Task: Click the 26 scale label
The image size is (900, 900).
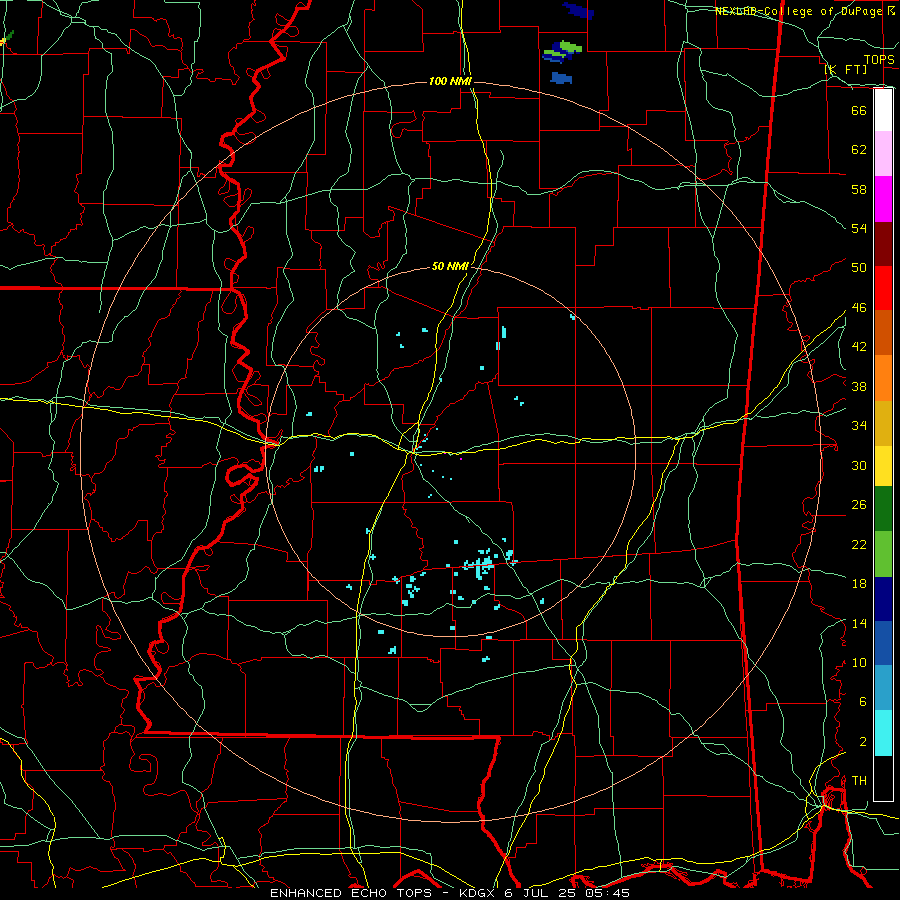Action: pyautogui.click(x=859, y=505)
